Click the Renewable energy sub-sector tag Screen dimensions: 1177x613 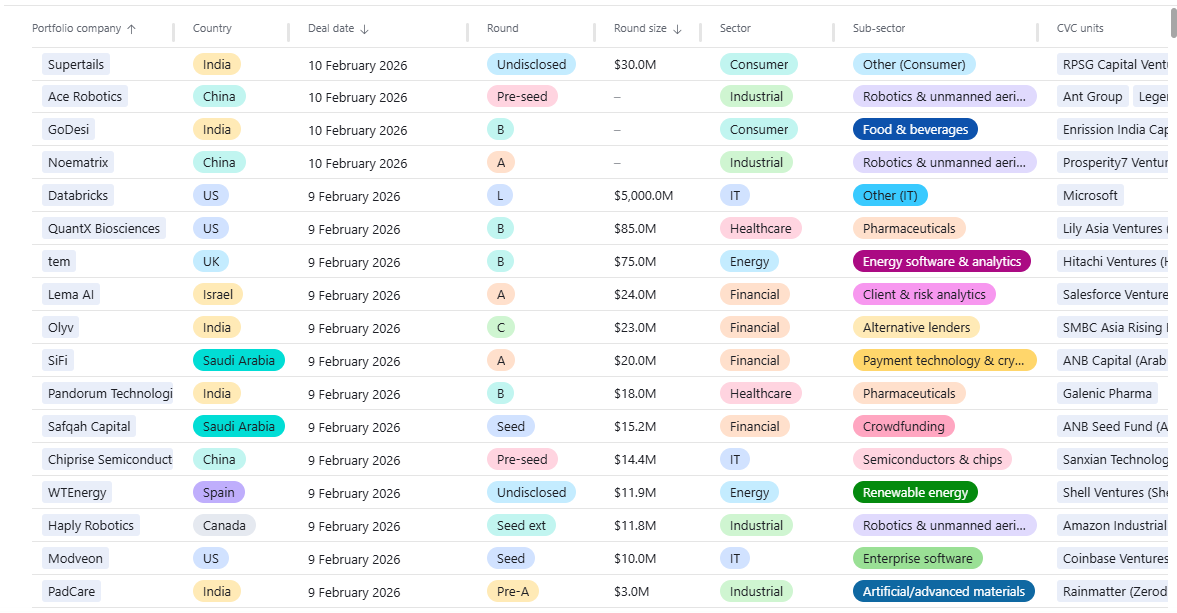click(x=915, y=493)
